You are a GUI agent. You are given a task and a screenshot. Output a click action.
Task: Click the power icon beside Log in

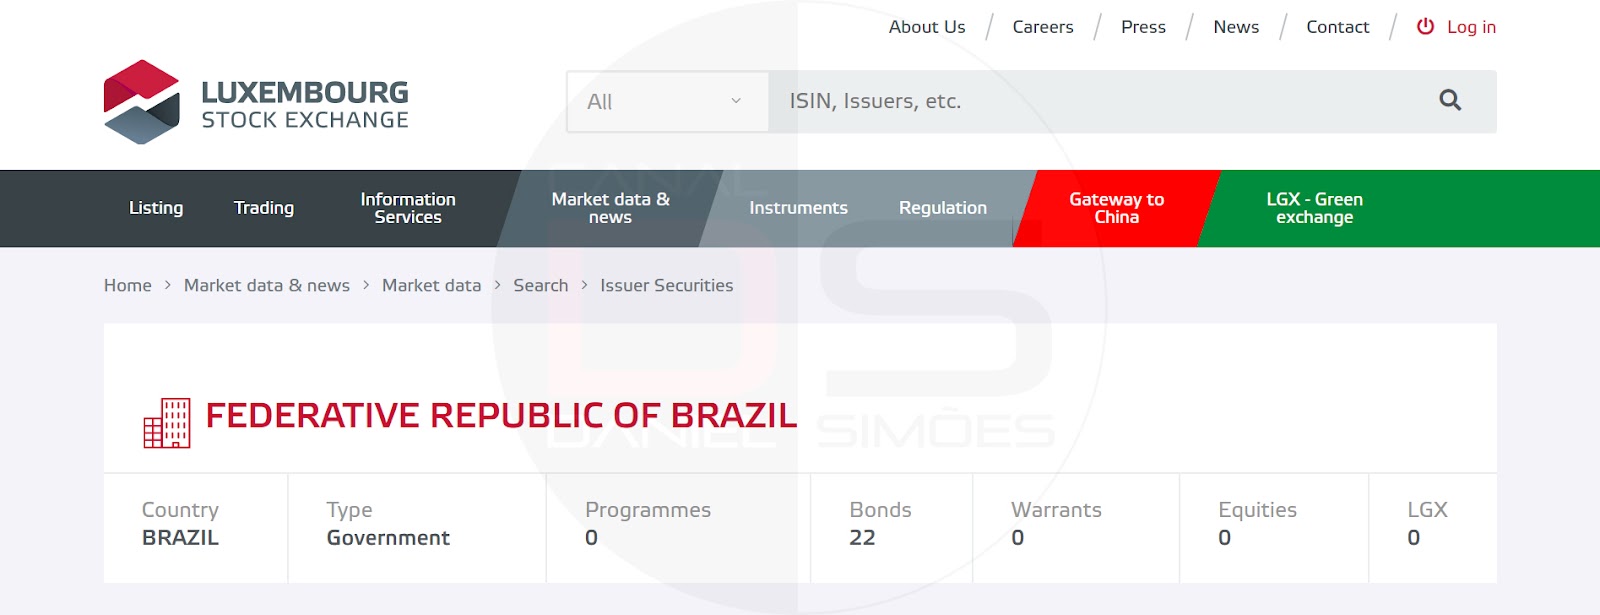coord(1425,27)
